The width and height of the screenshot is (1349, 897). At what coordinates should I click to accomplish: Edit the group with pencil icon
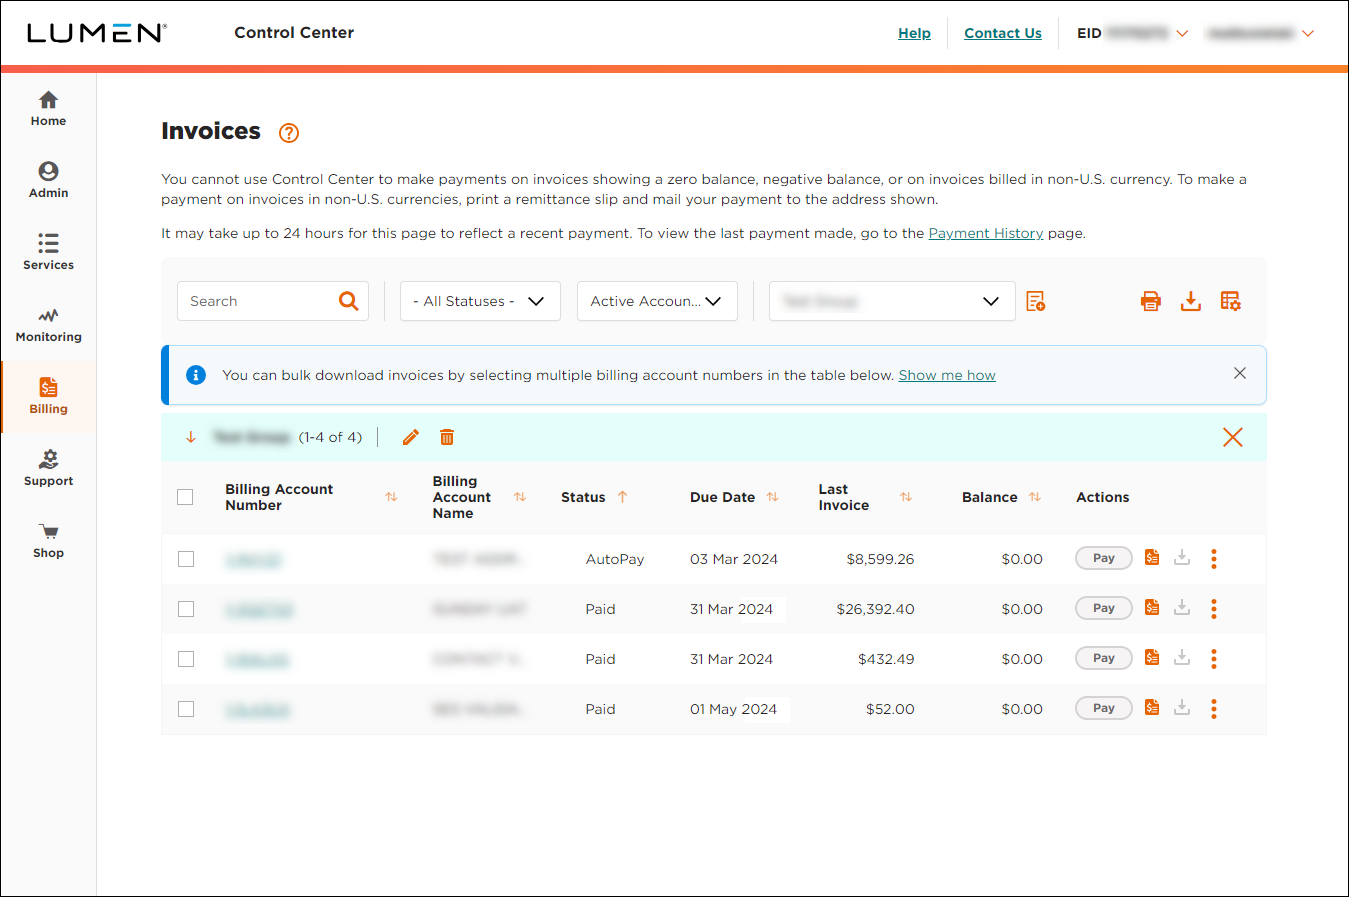coord(410,437)
